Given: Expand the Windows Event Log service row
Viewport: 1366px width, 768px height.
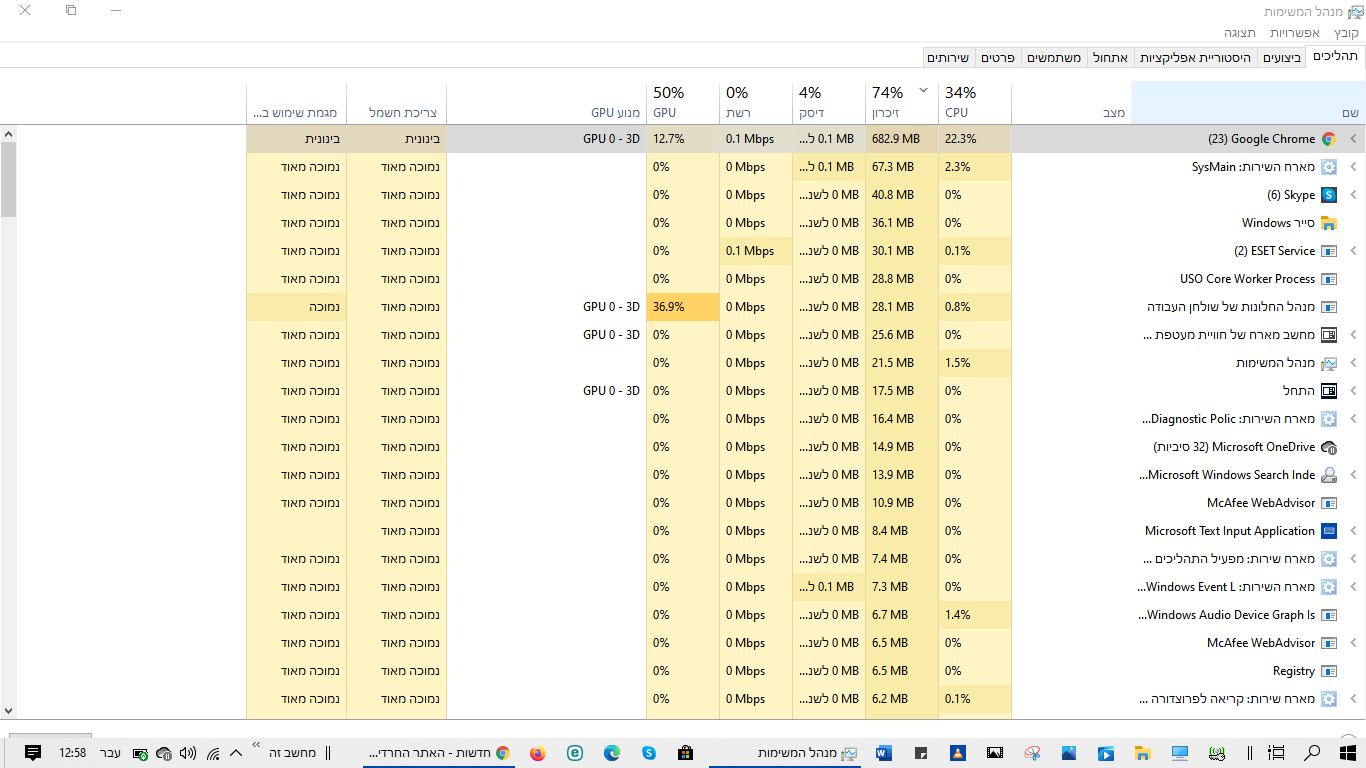Looking at the screenshot, I should coord(1353,587).
